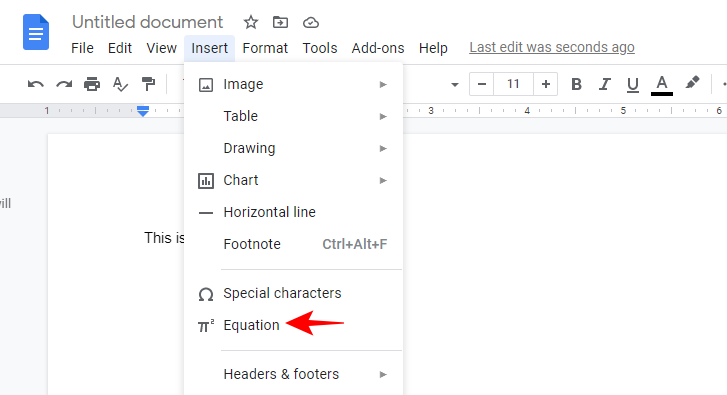Open the Google Docs home icon
727x395 pixels.
(36, 32)
